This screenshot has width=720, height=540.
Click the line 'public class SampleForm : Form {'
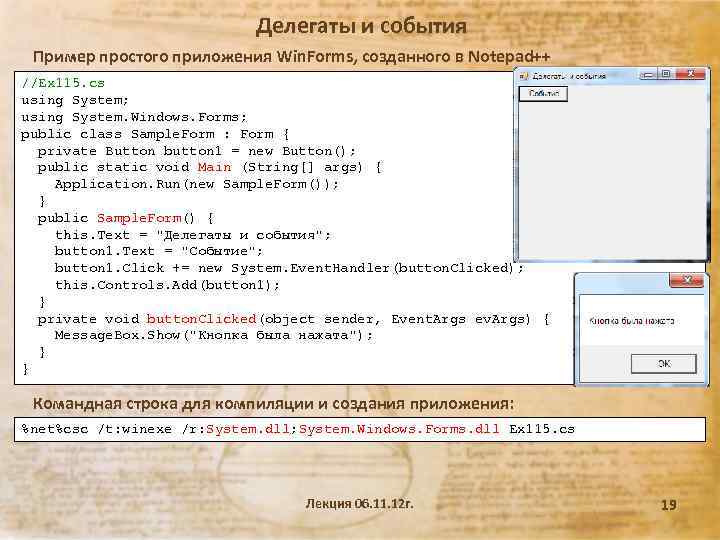pyautogui.click(x=155, y=134)
